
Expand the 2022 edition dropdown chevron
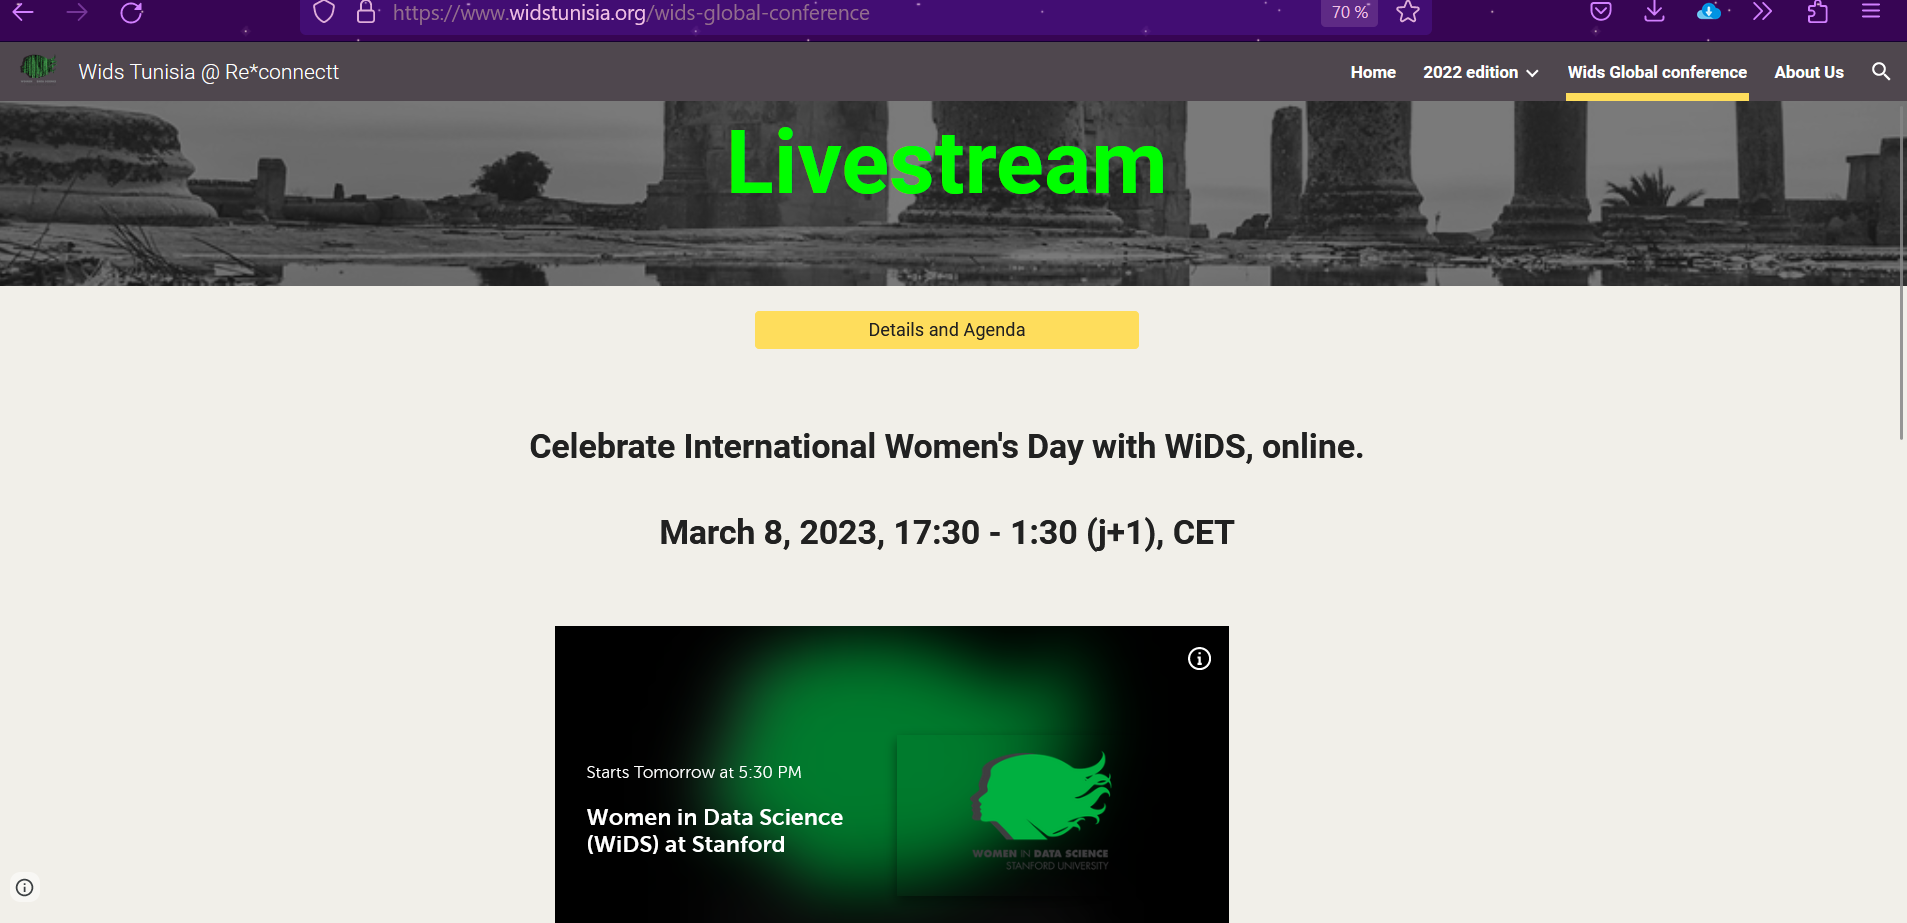(x=1532, y=73)
